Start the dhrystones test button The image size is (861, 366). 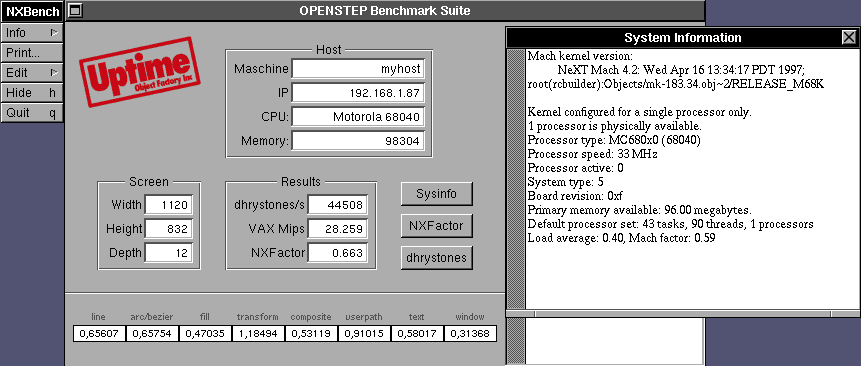[437, 257]
